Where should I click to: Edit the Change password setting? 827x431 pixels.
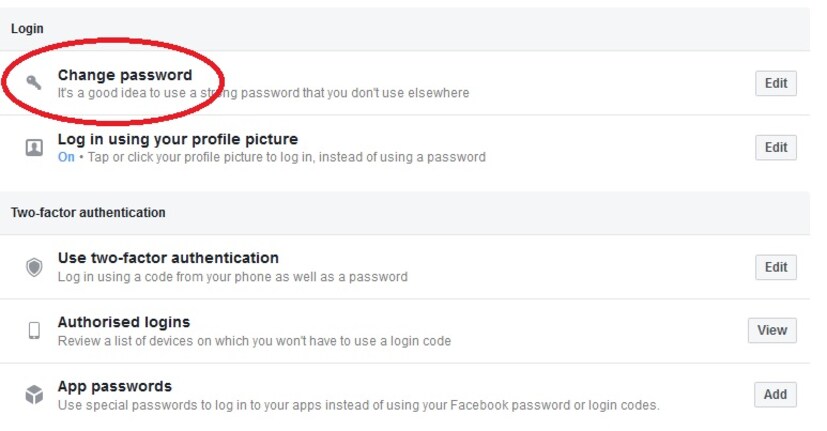(775, 83)
